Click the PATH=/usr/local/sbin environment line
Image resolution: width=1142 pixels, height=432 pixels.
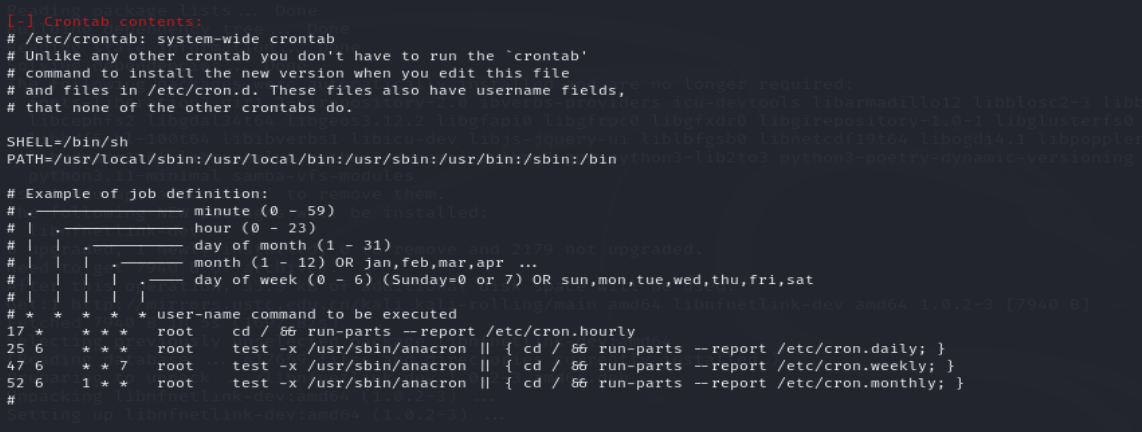point(311,159)
